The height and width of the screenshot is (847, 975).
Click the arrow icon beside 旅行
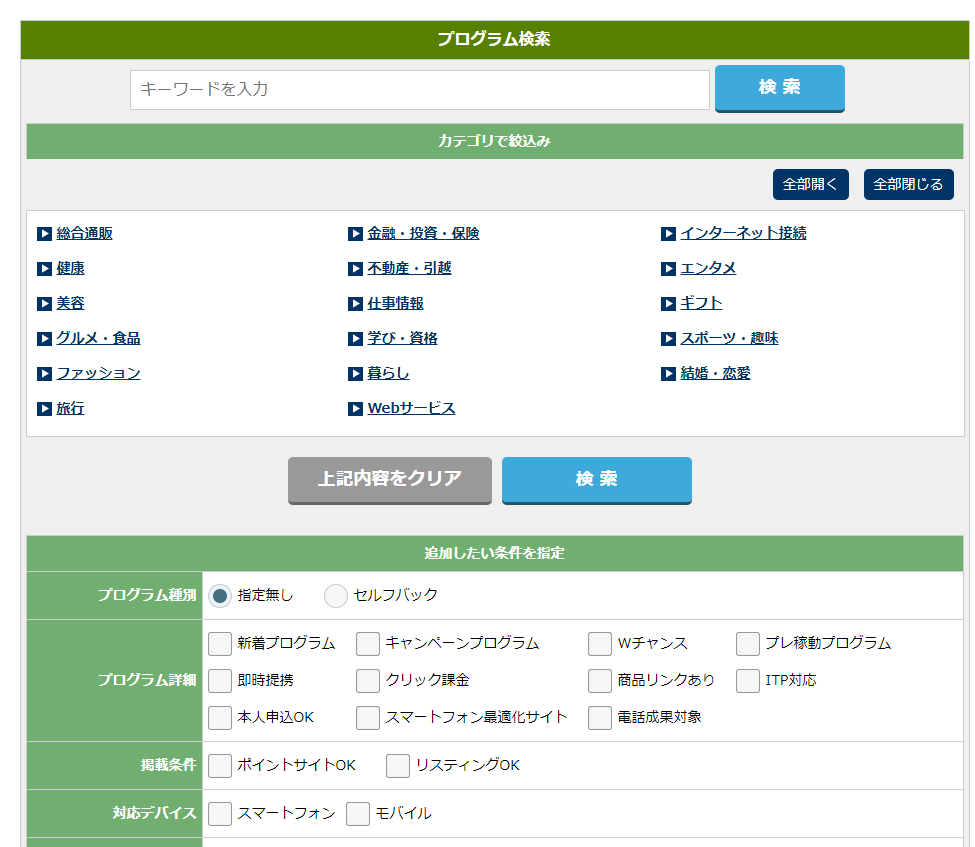[44, 409]
